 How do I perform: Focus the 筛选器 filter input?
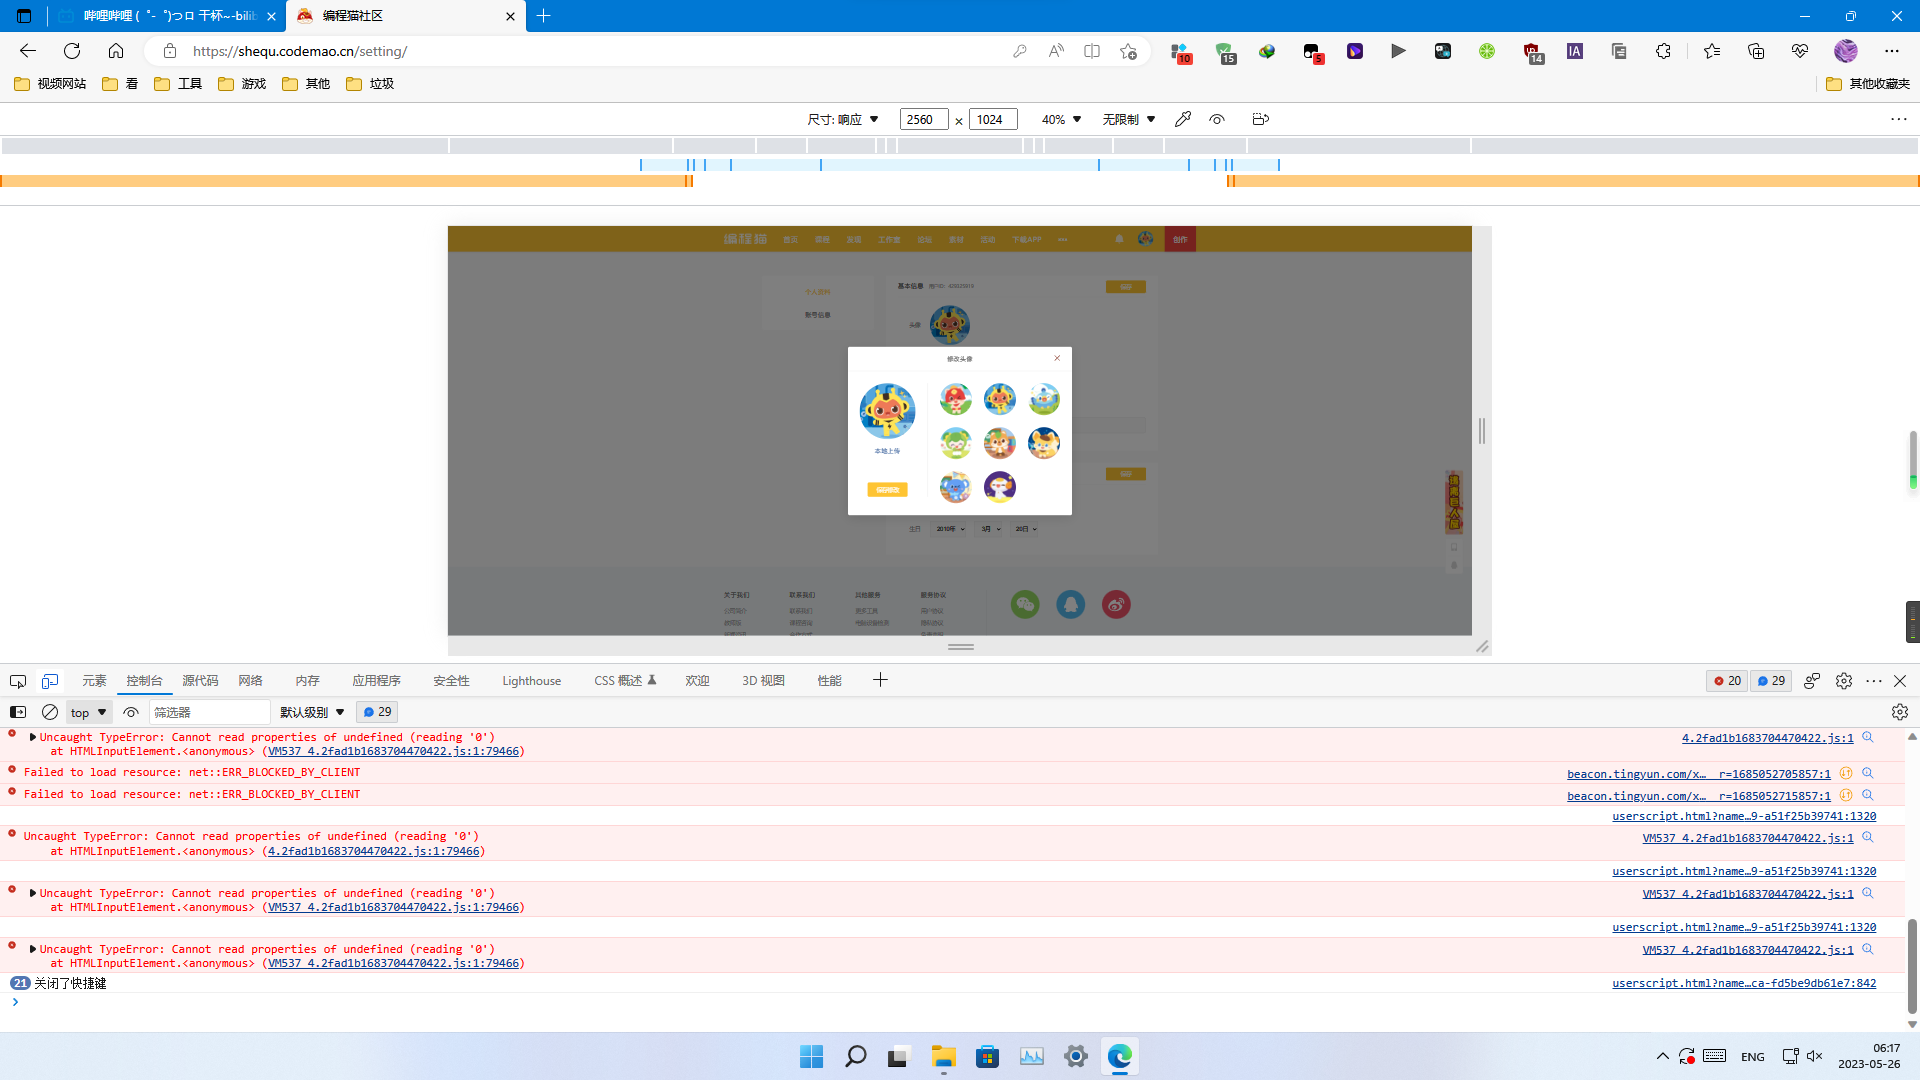click(x=210, y=712)
